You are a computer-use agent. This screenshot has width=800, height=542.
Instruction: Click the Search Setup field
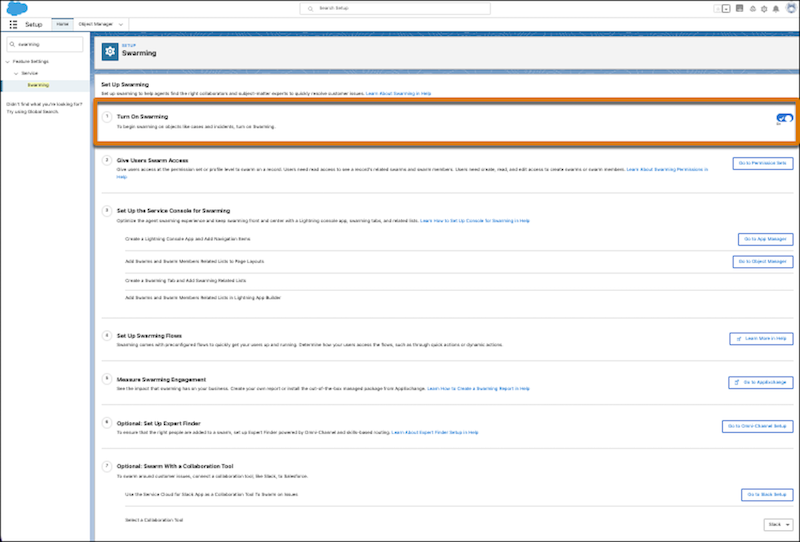point(395,9)
